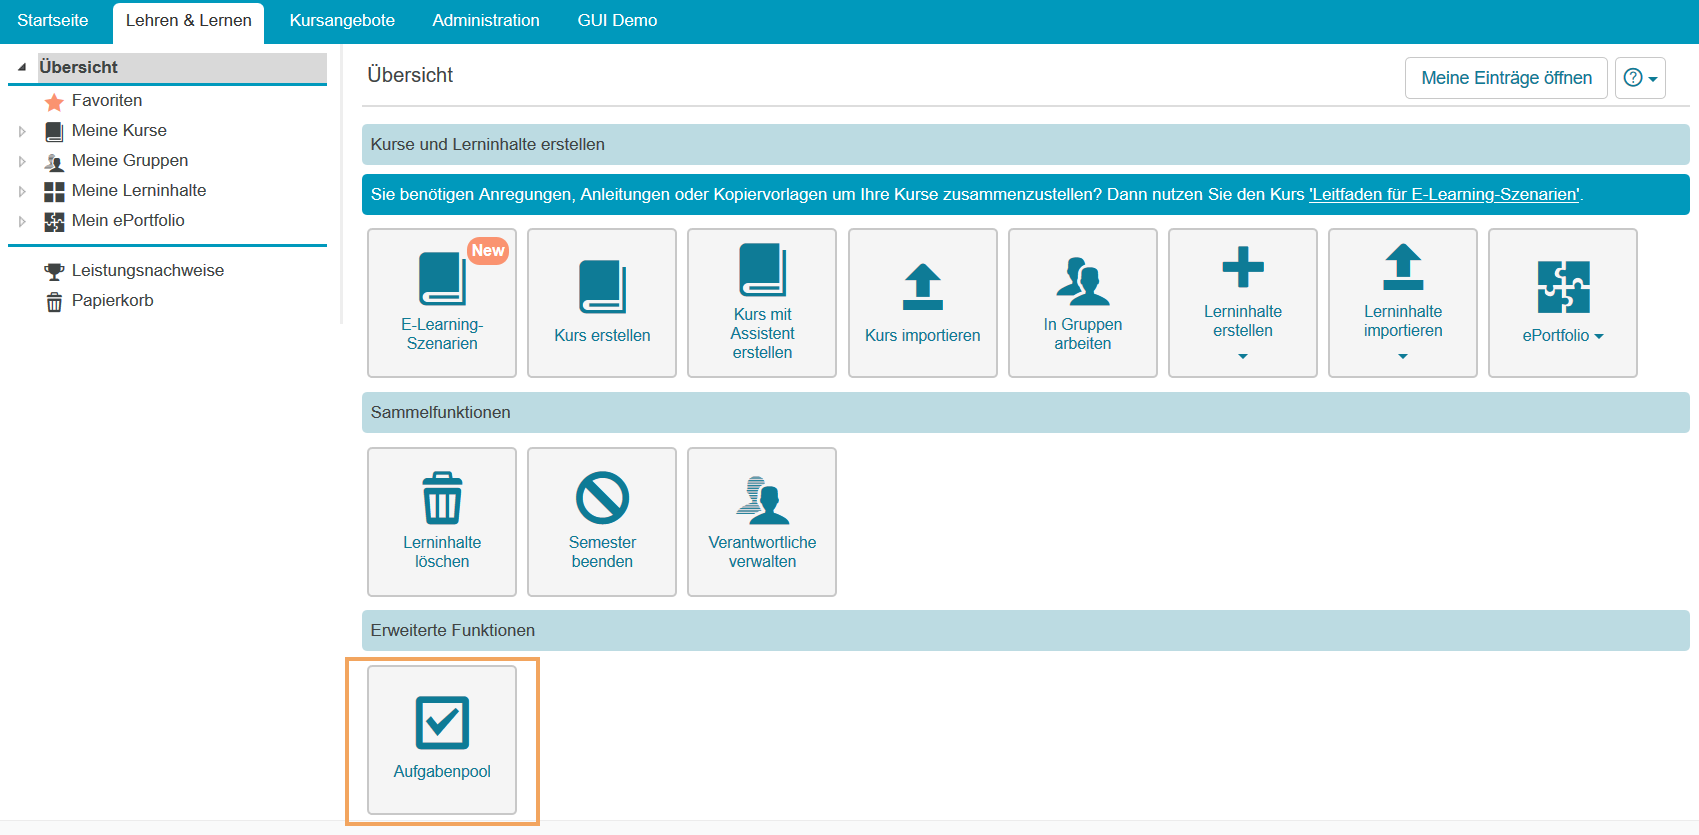Screen dimensions: 1699x835
Task: Select the Semester beenden icon
Action: point(602,498)
